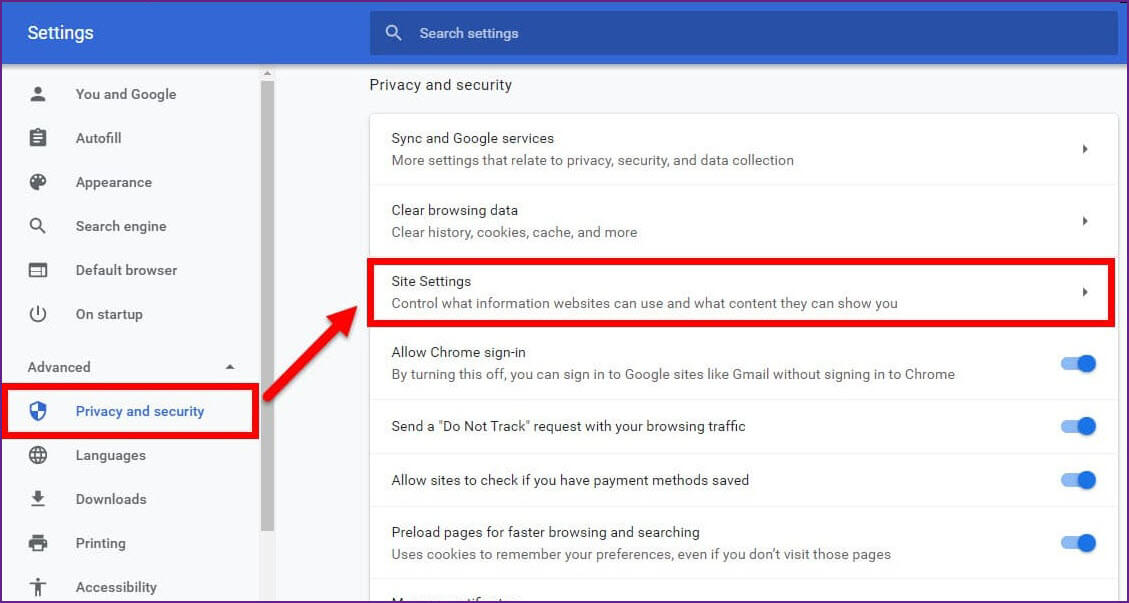The height and width of the screenshot is (603, 1129).
Task: Turn off payment methods check toggle
Action: tap(1078, 480)
